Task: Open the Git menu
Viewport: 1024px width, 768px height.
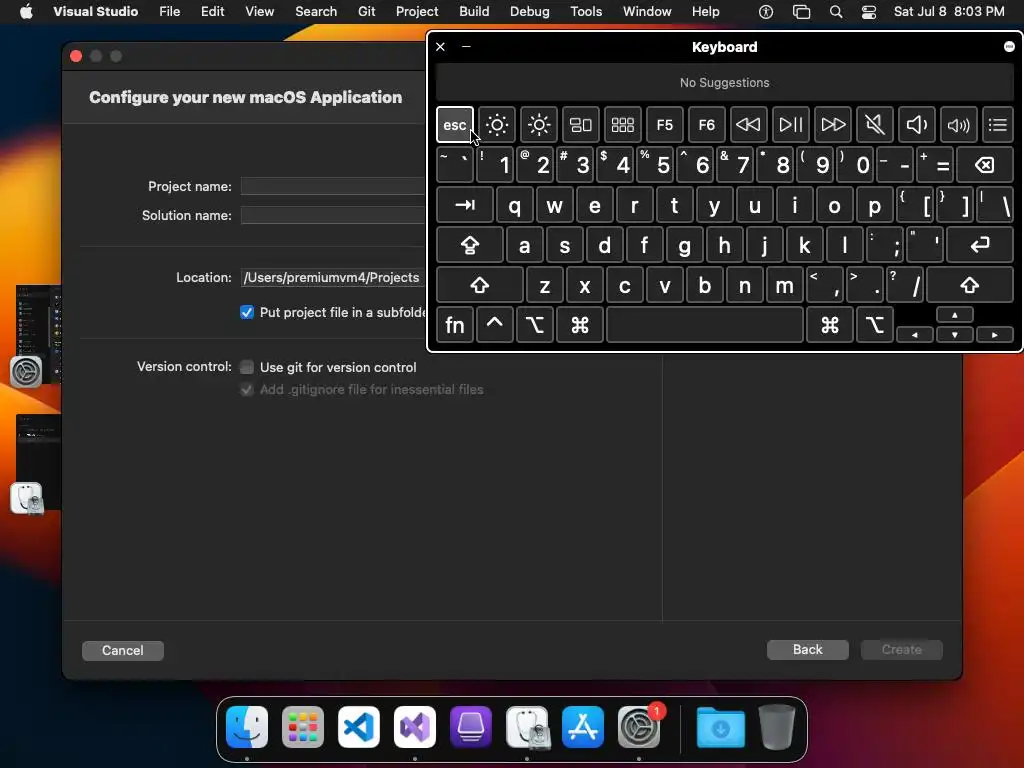Action: click(x=366, y=11)
